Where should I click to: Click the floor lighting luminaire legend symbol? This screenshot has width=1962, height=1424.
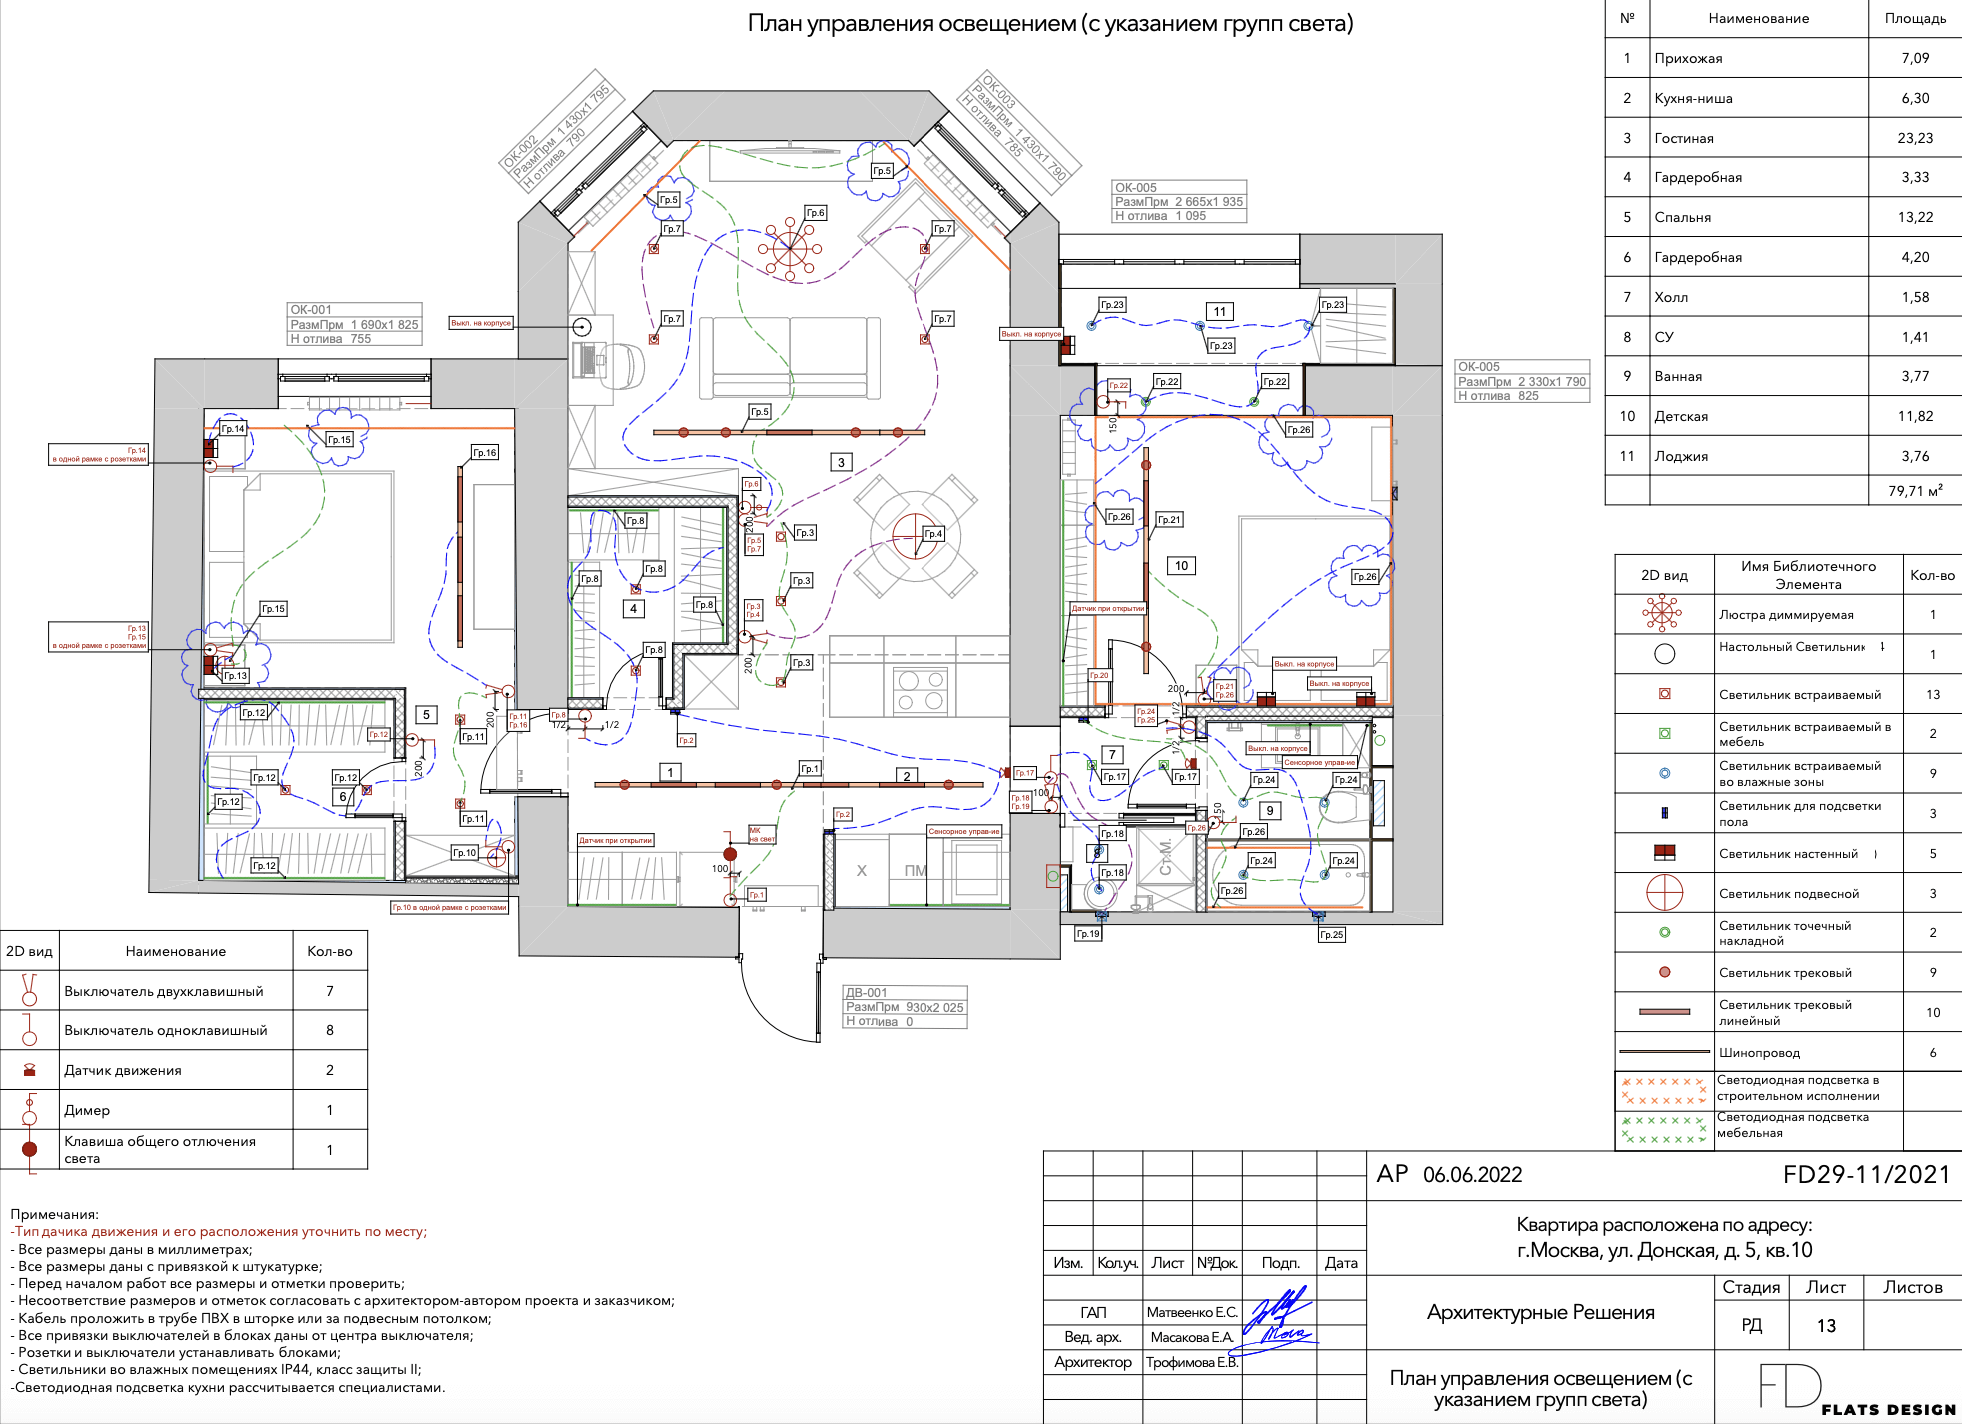(1664, 813)
